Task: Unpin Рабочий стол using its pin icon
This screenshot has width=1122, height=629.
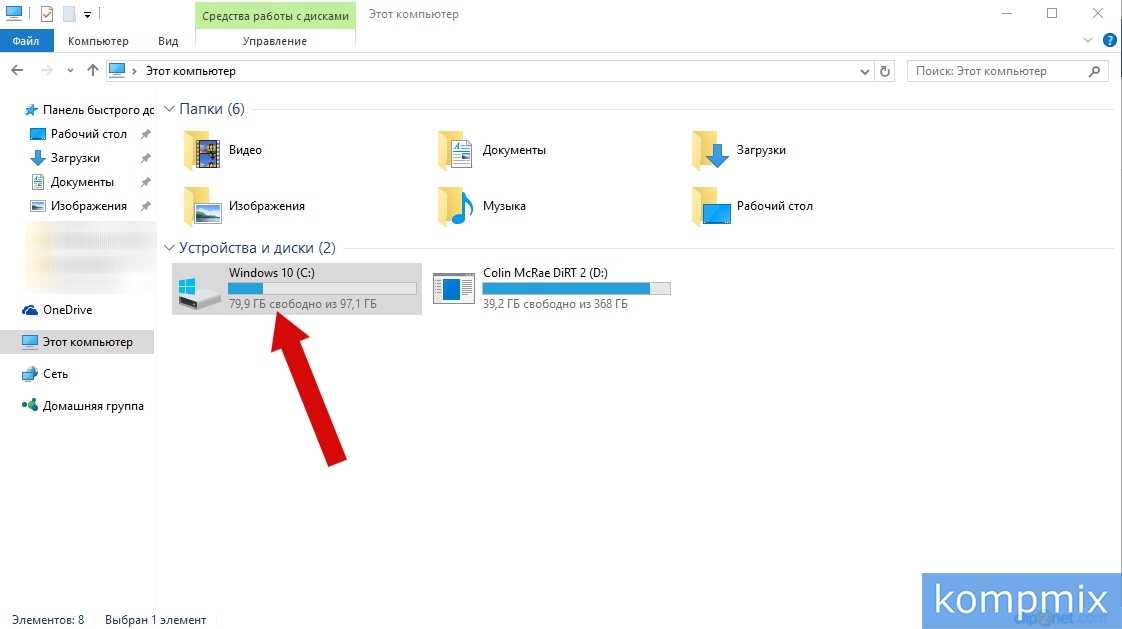Action: pyautogui.click(x=145, y=134)
